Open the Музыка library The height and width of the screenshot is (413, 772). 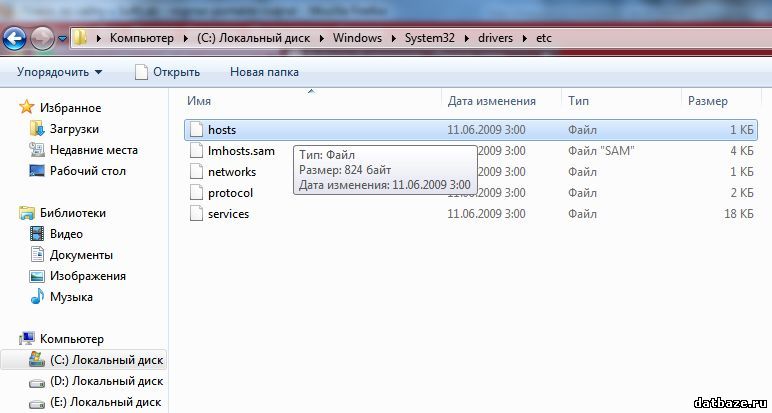click(71, 297)
